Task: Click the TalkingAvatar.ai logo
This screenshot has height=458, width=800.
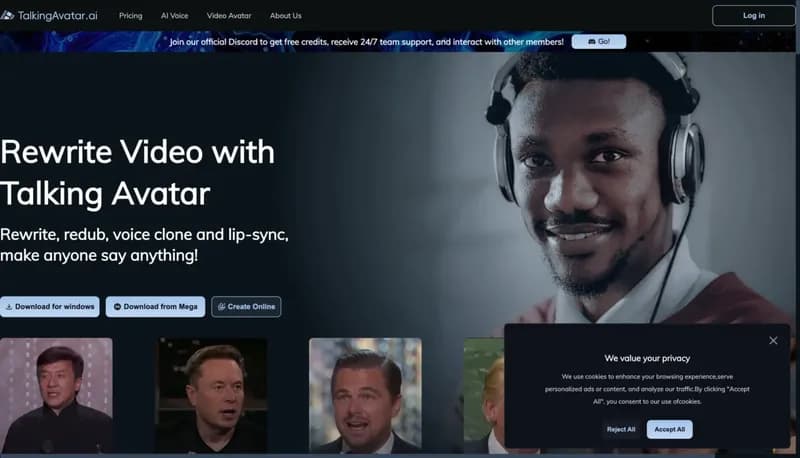Action: point(49,16)
